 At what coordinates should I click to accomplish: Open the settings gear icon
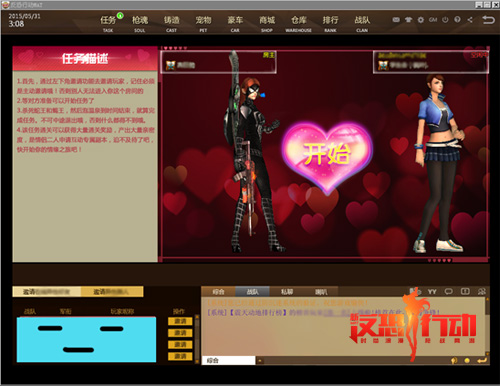point(421,20)
